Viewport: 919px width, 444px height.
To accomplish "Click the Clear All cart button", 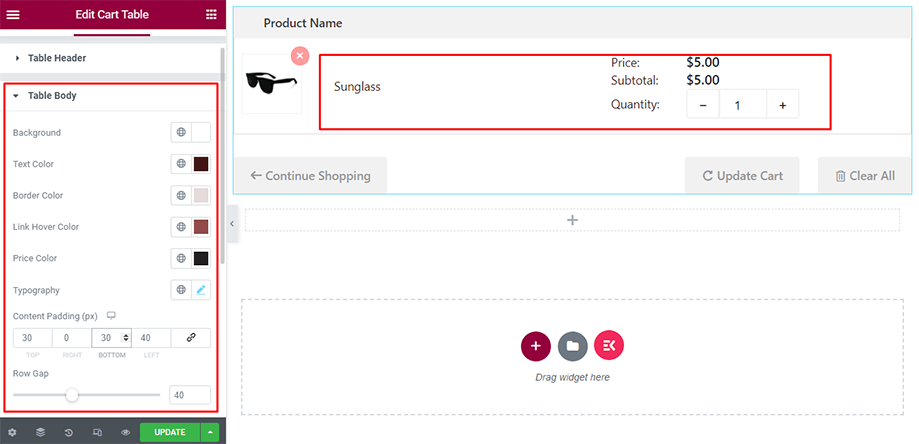I will [865, 176].
